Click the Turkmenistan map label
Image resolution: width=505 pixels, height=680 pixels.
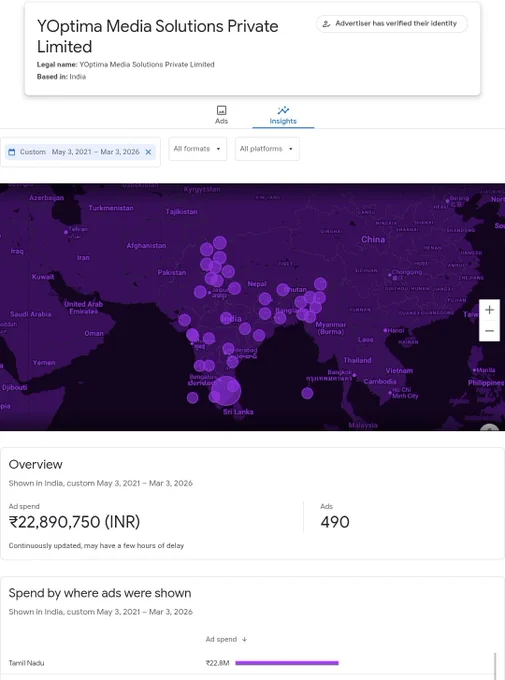coord(111,208)
